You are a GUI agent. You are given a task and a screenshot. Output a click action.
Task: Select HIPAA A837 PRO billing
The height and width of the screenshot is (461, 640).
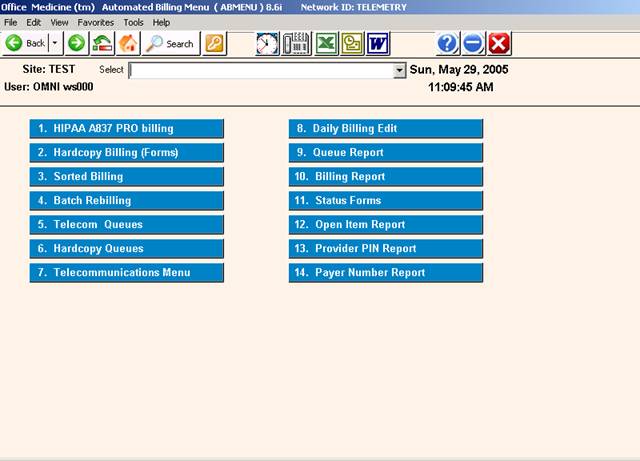[126, 129]
